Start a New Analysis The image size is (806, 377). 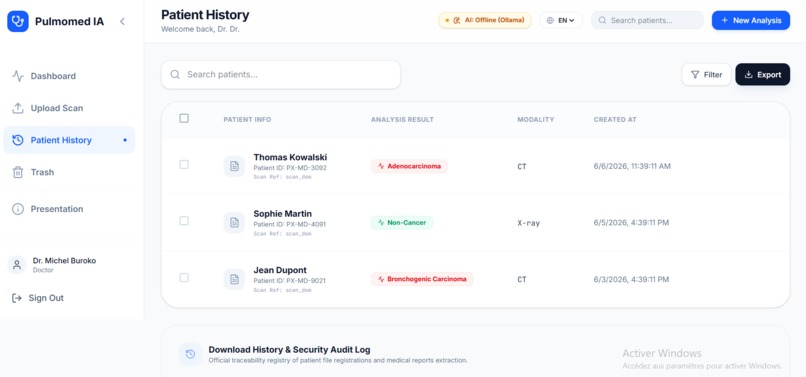[x=750, y=21]
